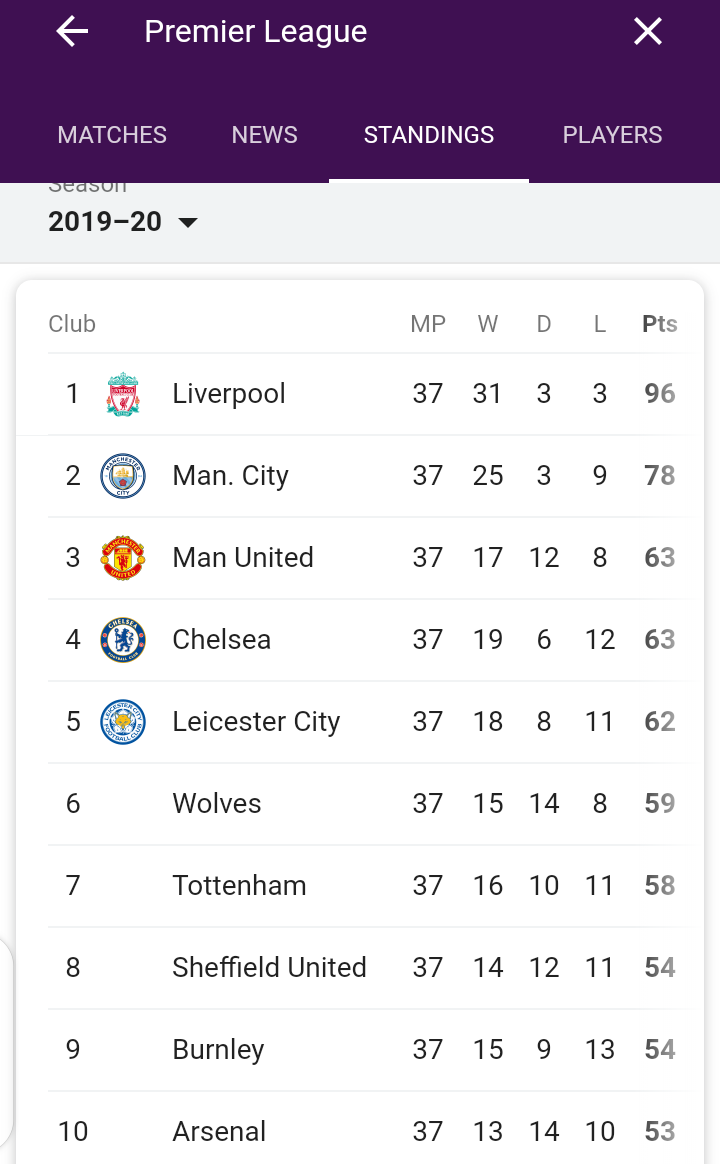Click the MP column header
720x1164 pixels.
(x=428, y=324)
